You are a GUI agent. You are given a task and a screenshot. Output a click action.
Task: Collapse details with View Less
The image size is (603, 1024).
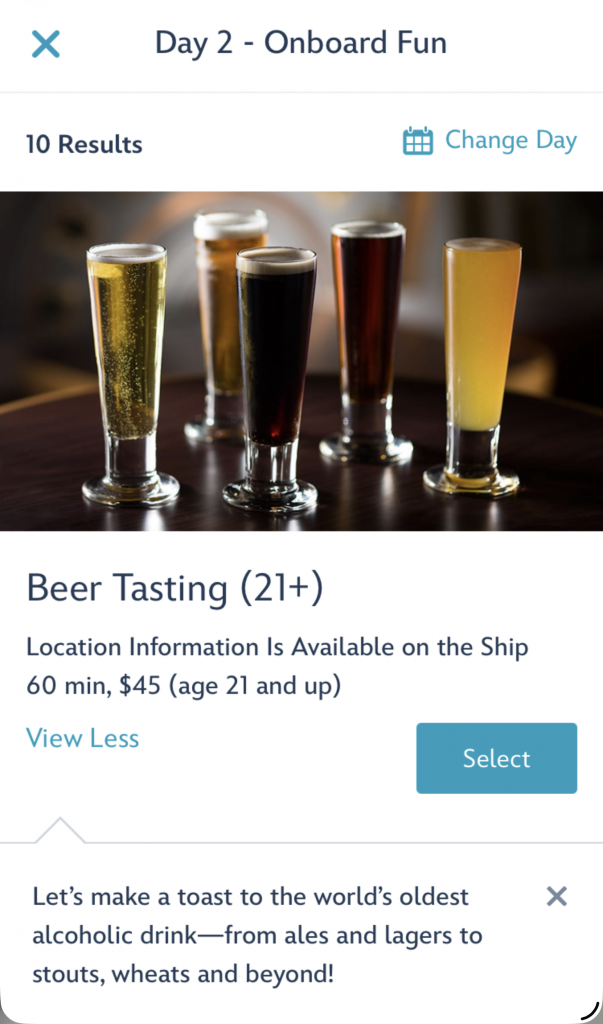tap(83, 739)
